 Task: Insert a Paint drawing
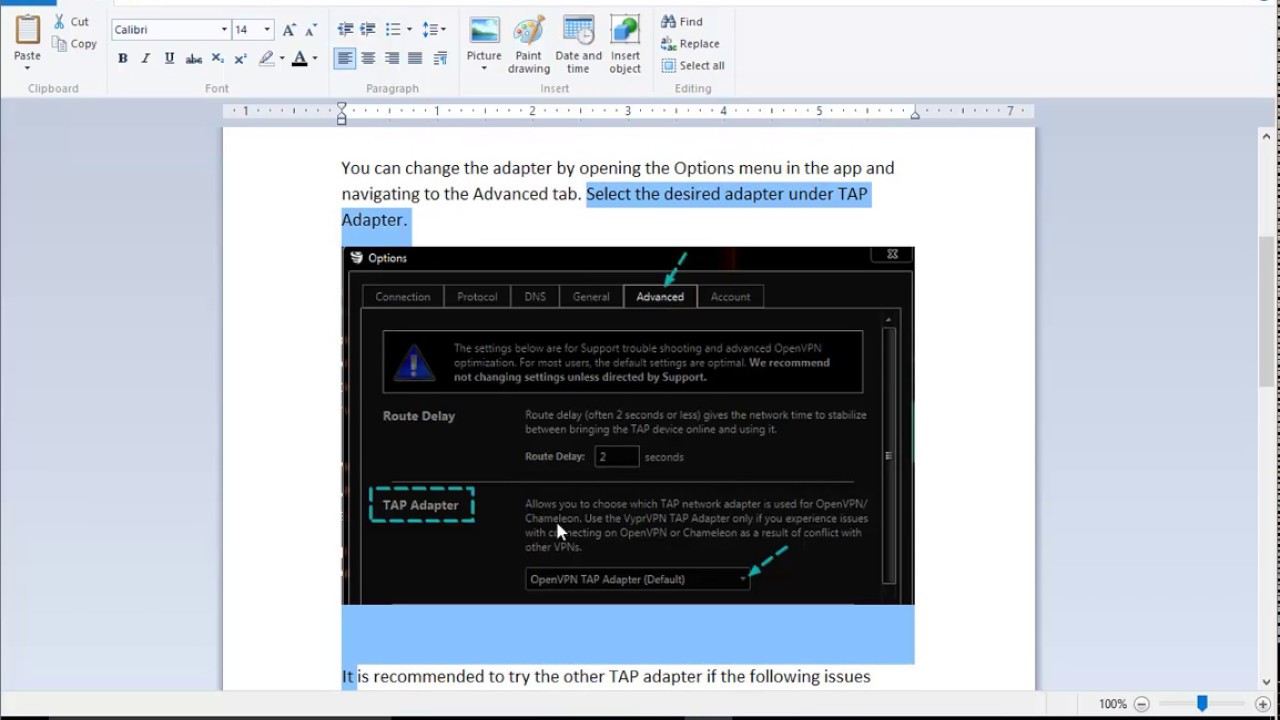(529, 45)
